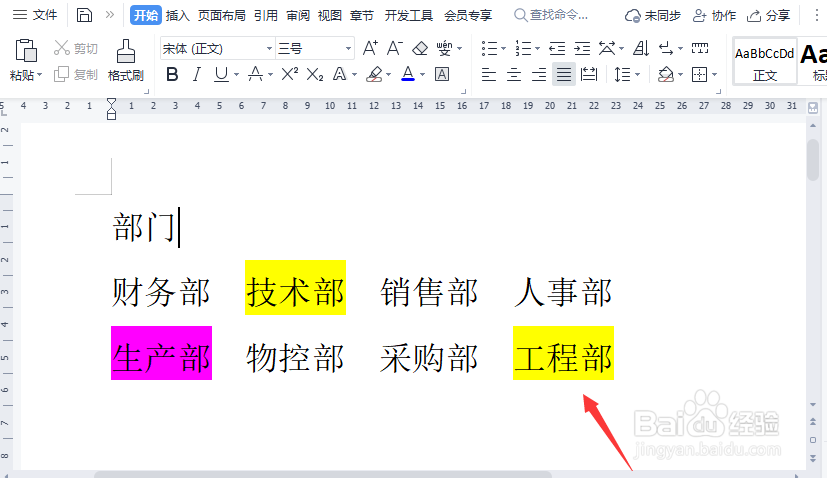Switch to the 开始 tab
827x478 pixels.
pyautogui.click(x=146, y=15)
